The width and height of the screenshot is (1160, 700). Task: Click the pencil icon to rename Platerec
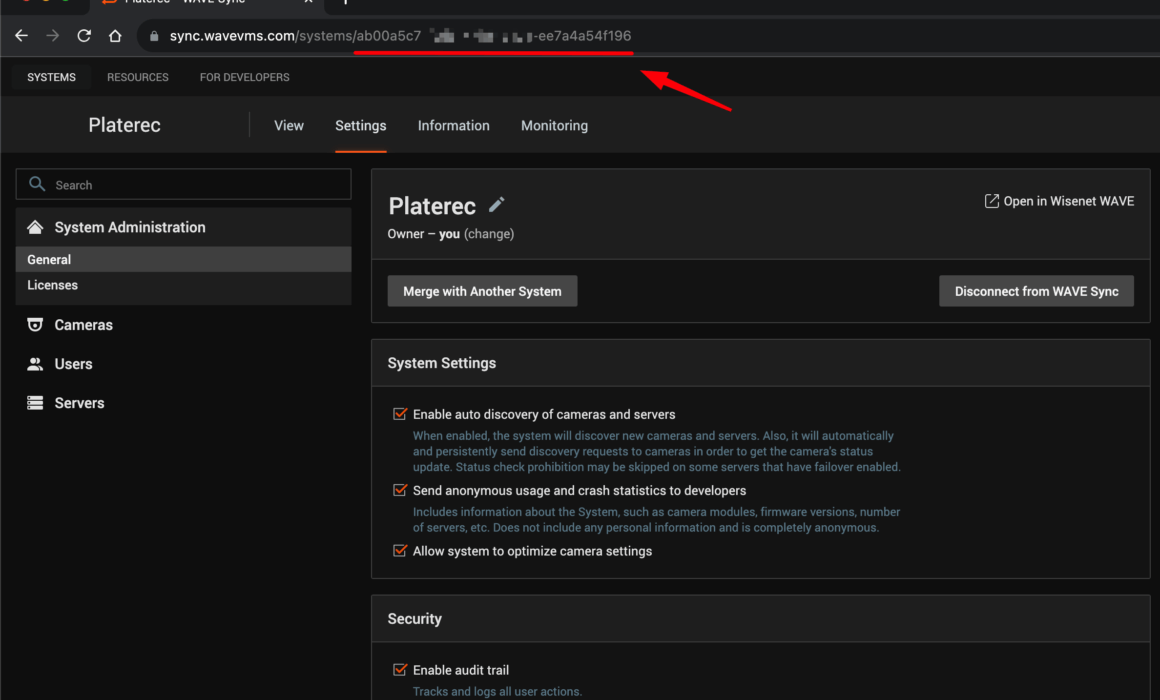click(496, 204)
